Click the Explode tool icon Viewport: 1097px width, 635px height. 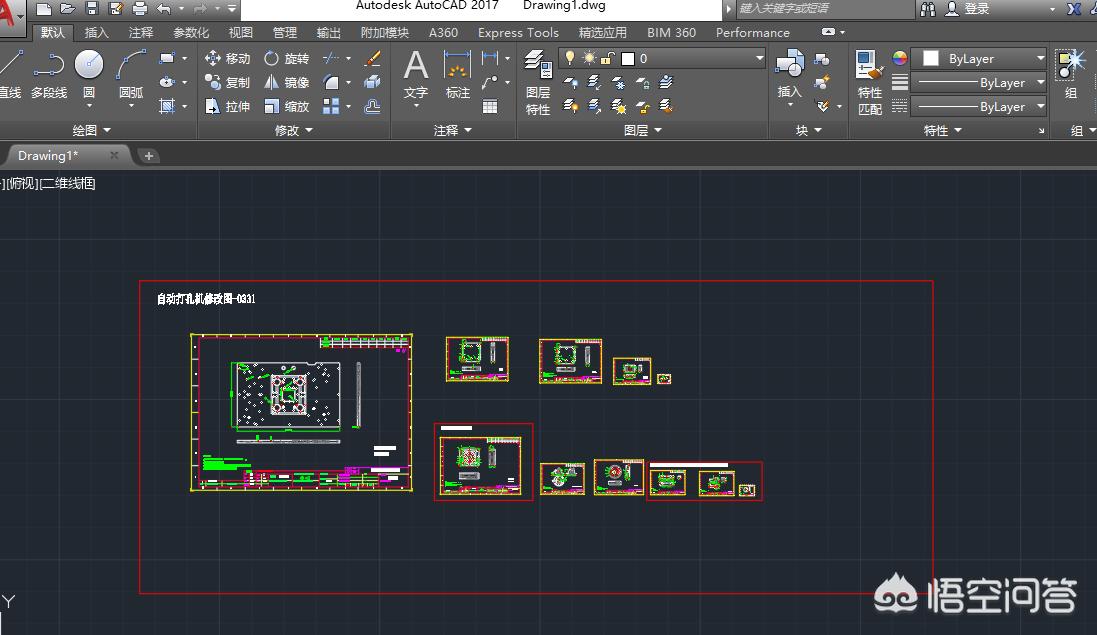(x=373, y=83)
